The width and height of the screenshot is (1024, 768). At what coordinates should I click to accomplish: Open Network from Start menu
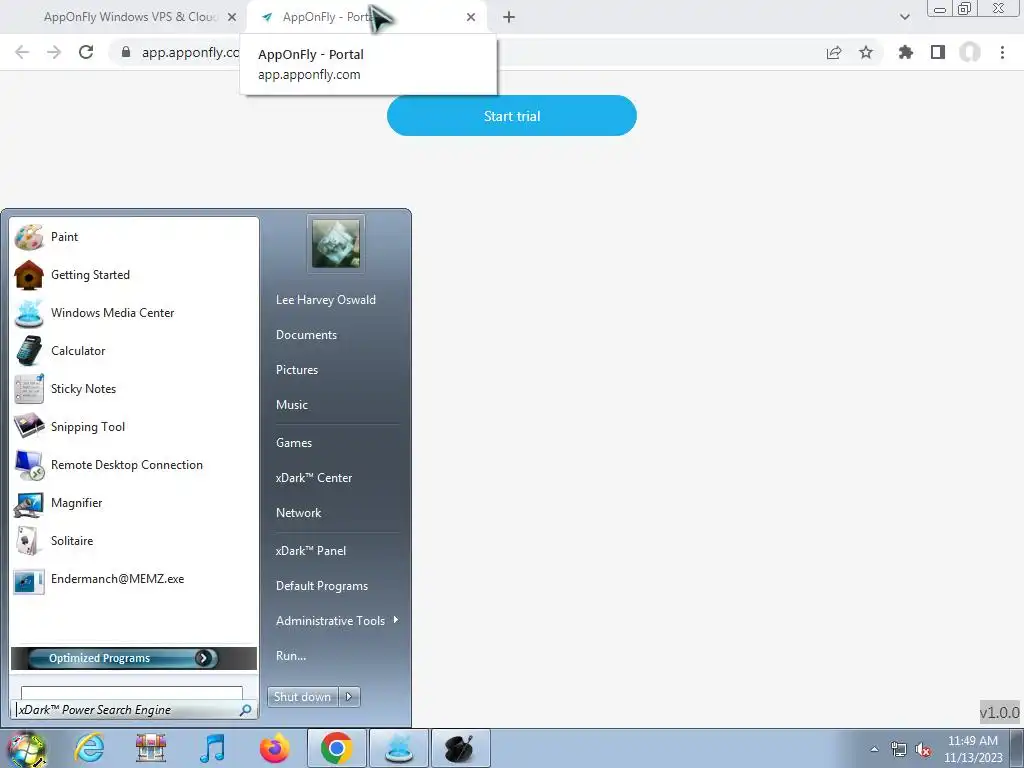click(x=298, y=513)
